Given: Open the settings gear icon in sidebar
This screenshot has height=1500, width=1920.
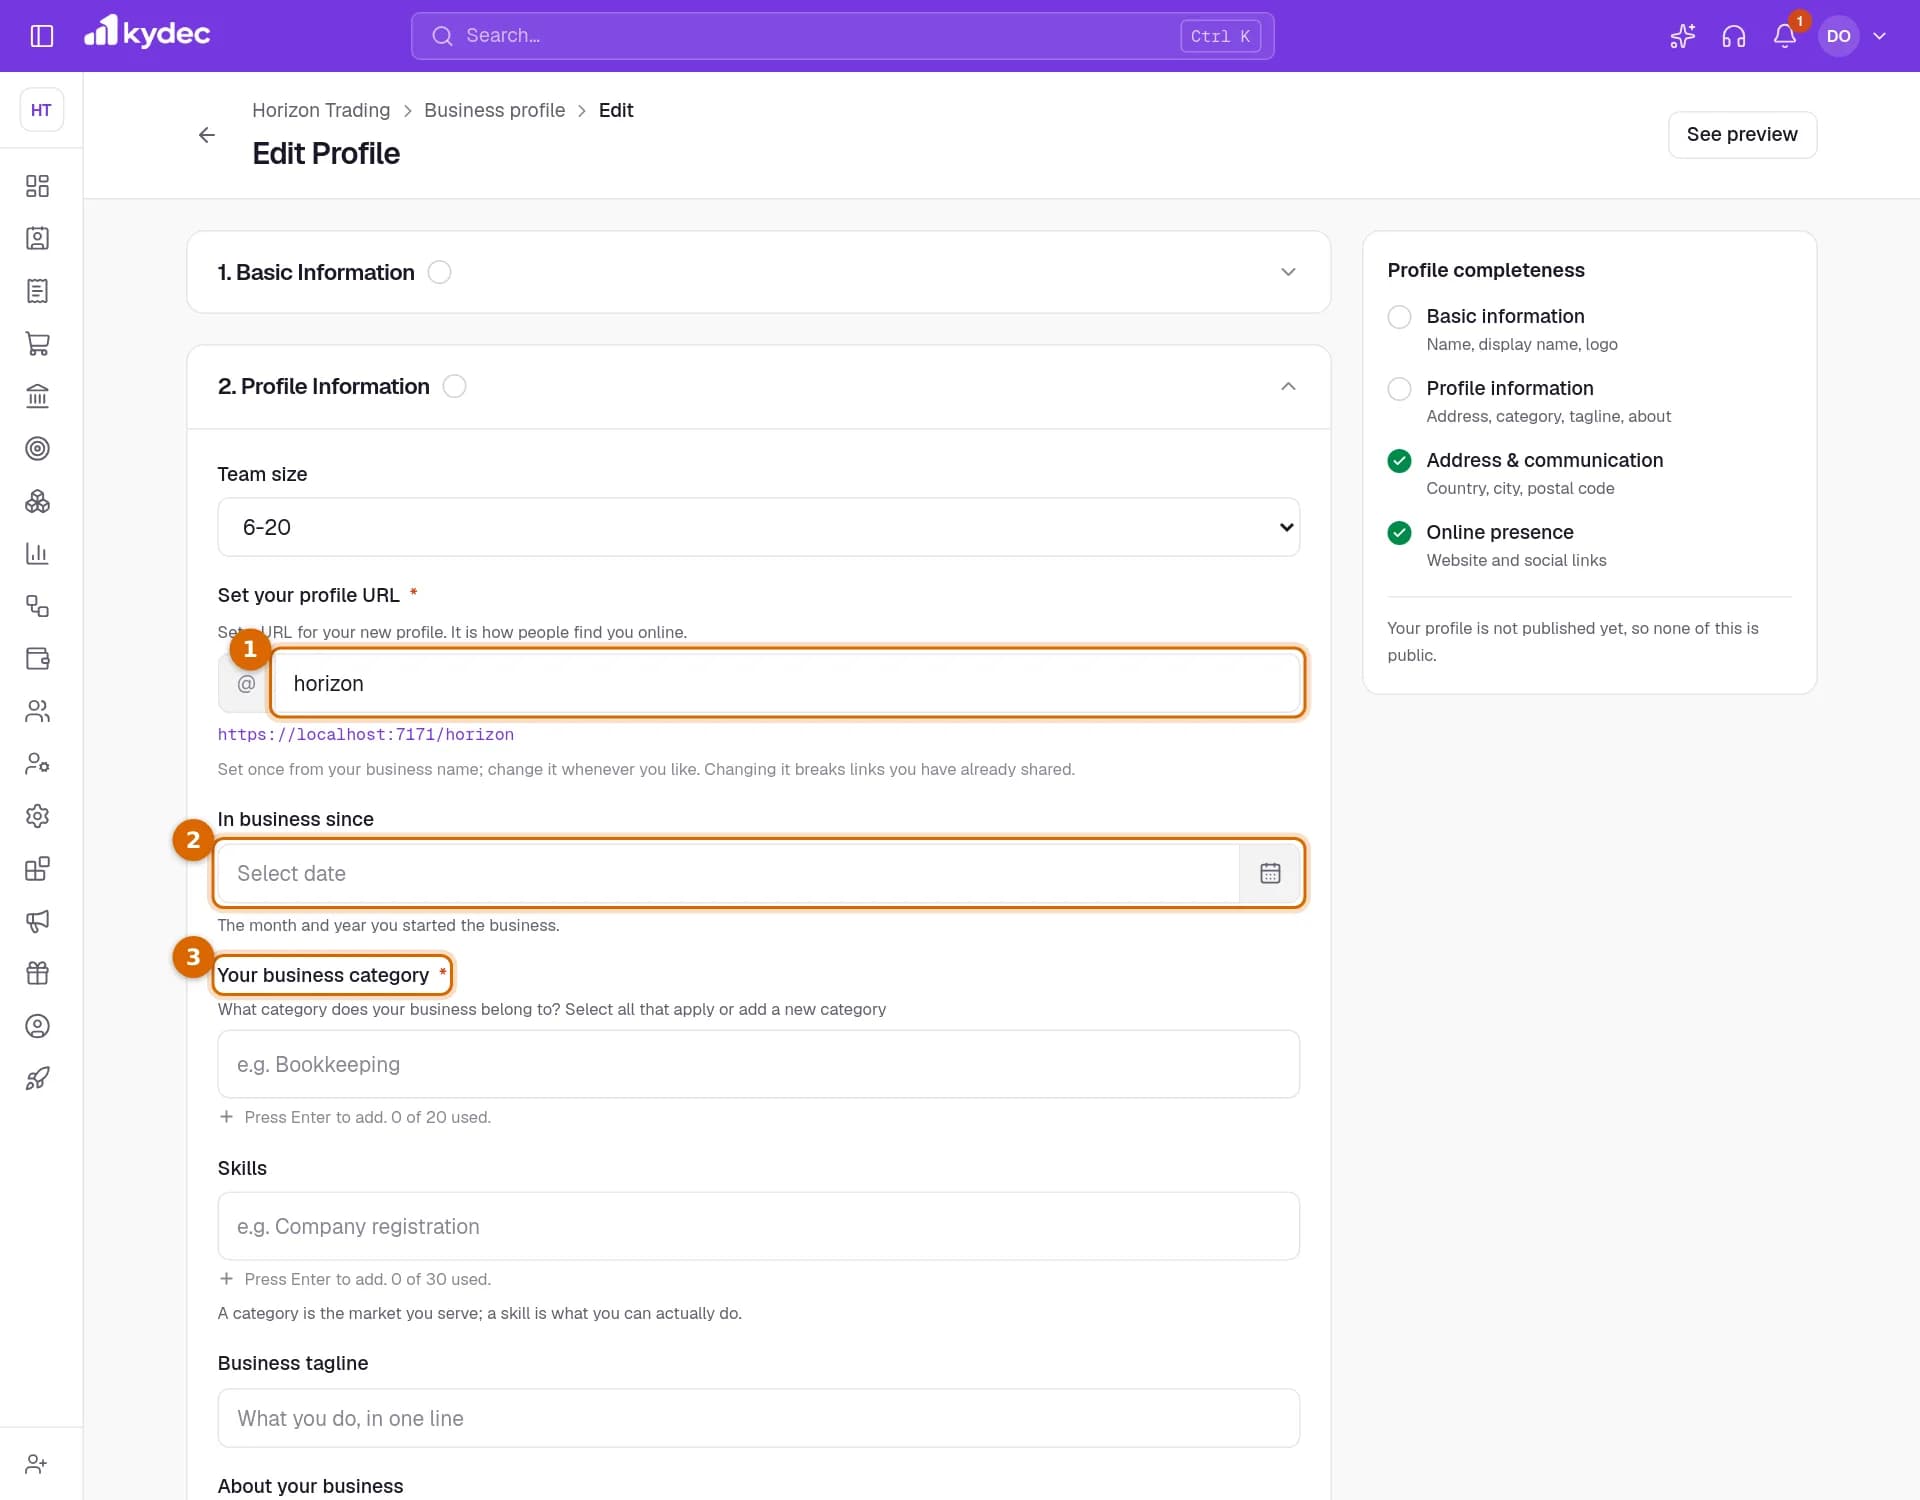Looking at the screenshot, I should [37, 816].
